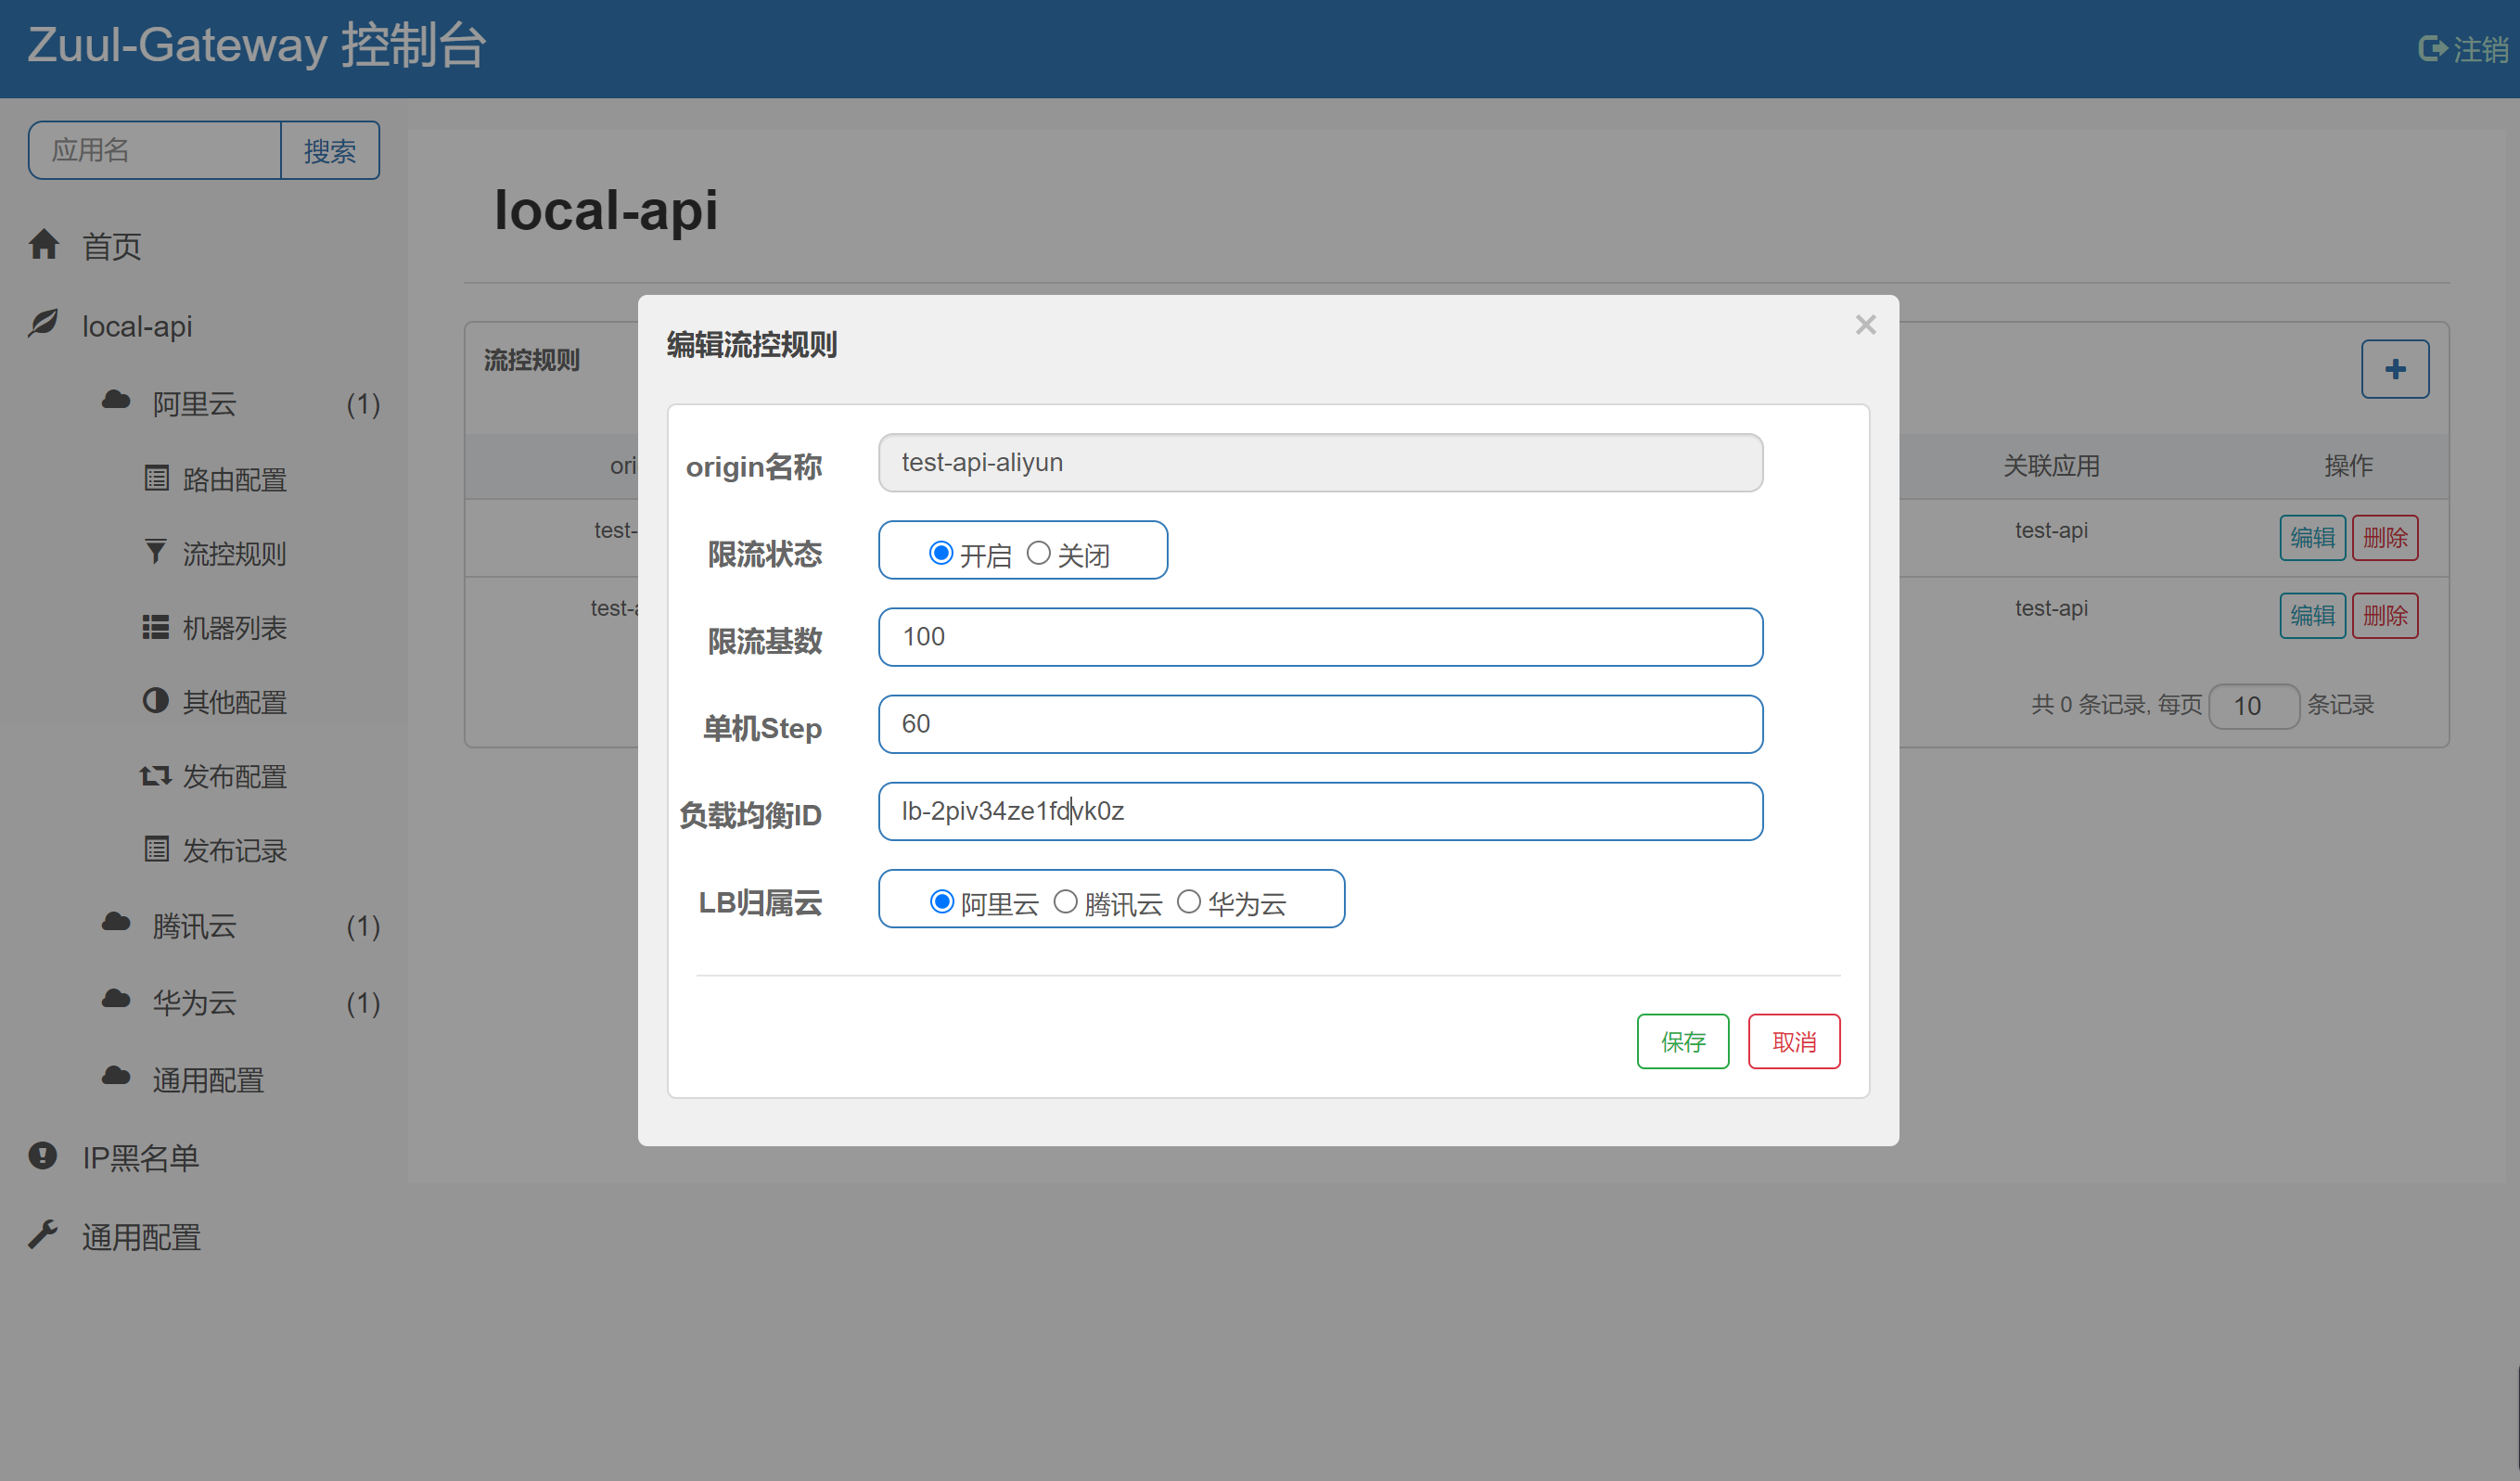Click the filter icon beside 流控规则
The width and height of the screenshot is (2520, 1481).
pos(156,552)
